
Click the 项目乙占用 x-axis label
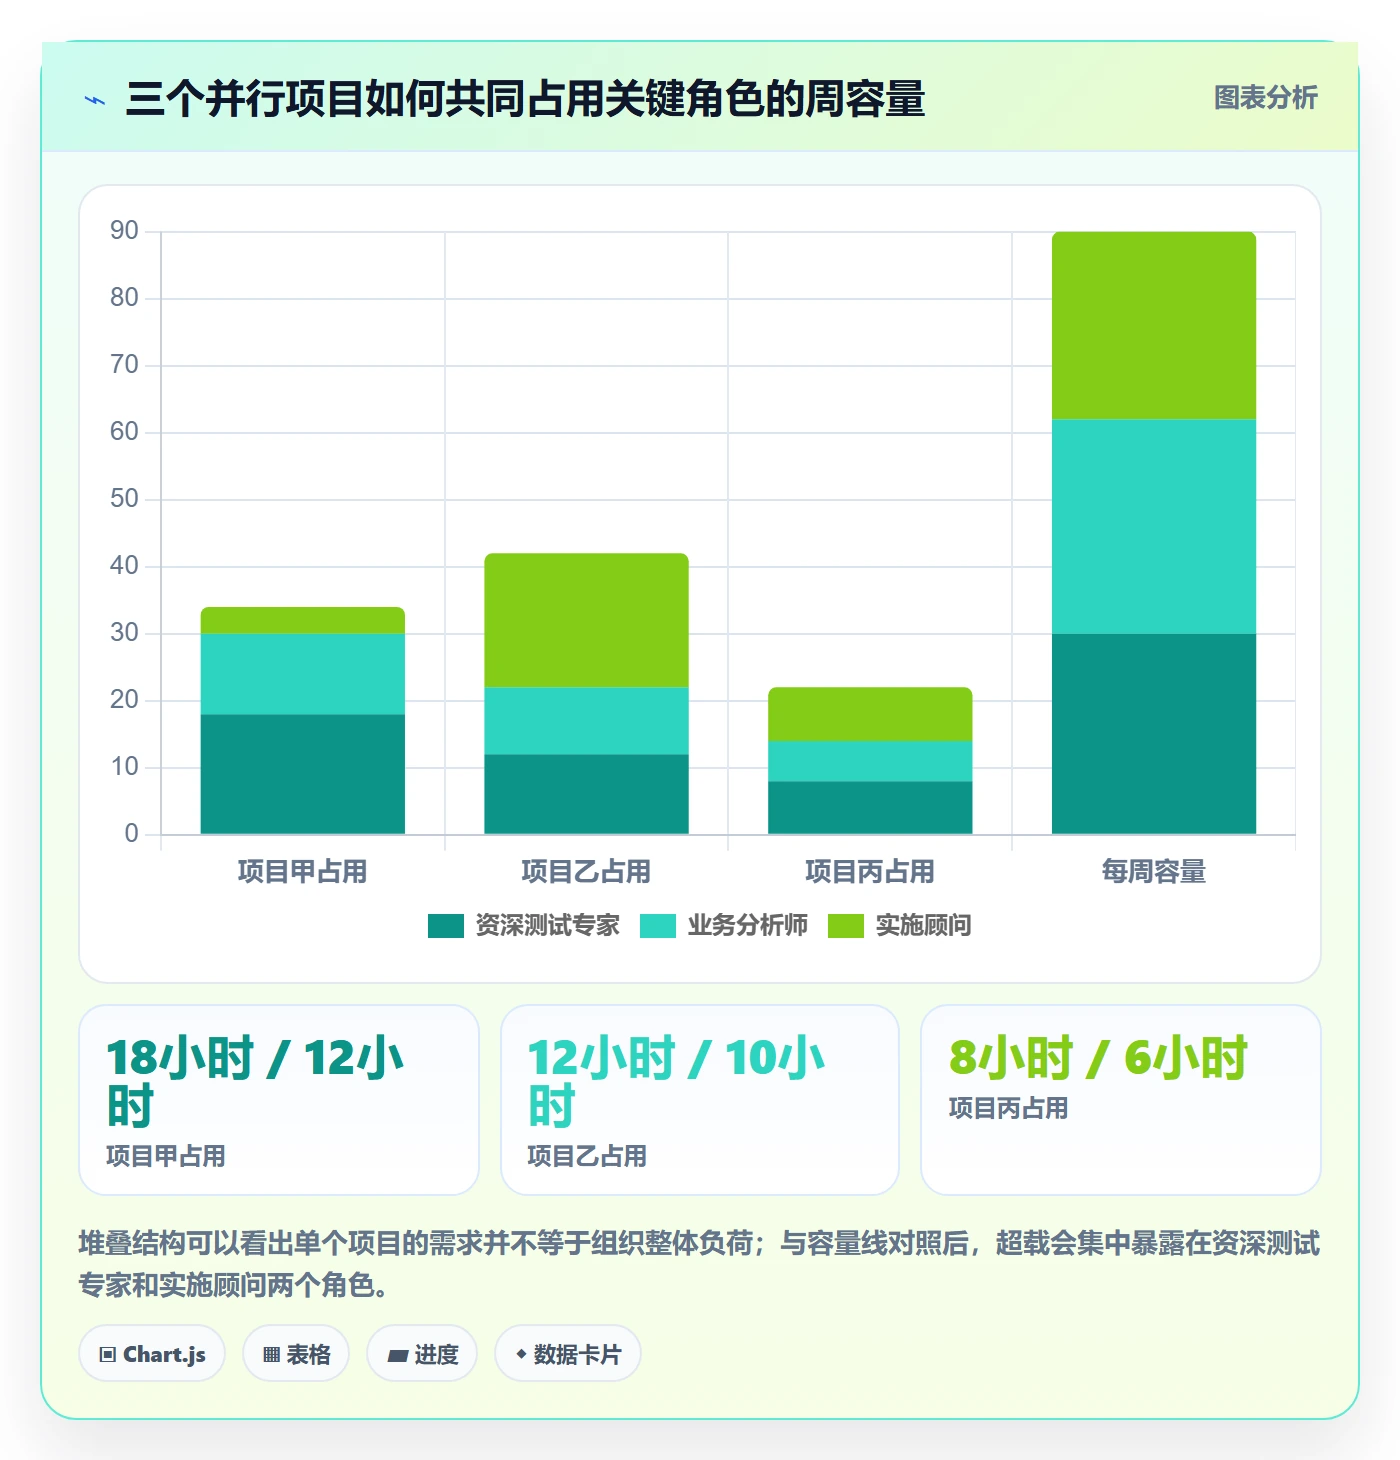click(586, 872)
